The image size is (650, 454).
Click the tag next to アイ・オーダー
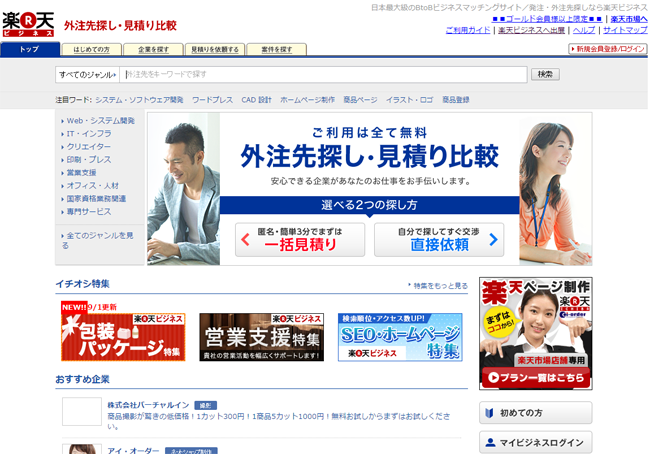click(191, 451)
